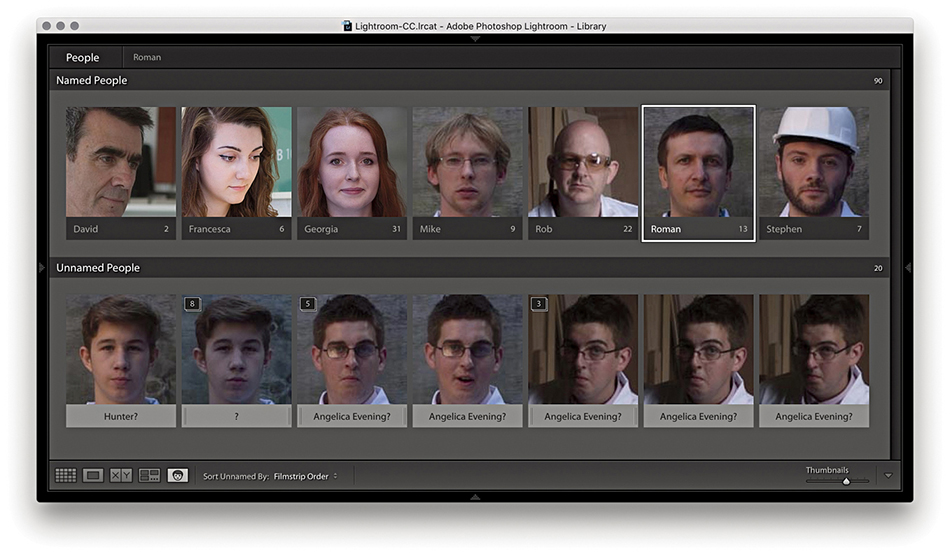The image size is (950, 554).
Task: Expand the stack with badge 8
Action: (193, 304)
